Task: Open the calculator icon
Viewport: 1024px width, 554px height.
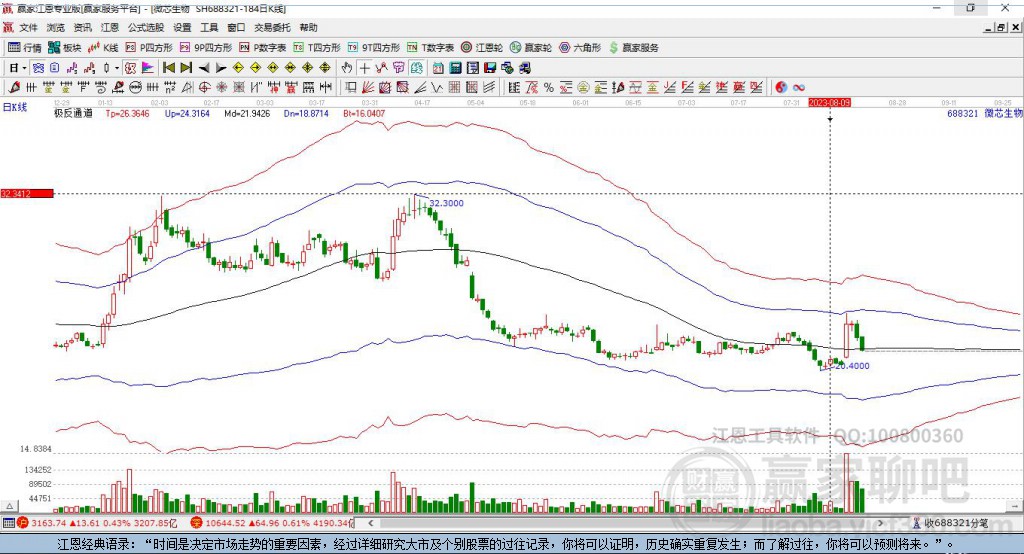Action: [455, 68]
